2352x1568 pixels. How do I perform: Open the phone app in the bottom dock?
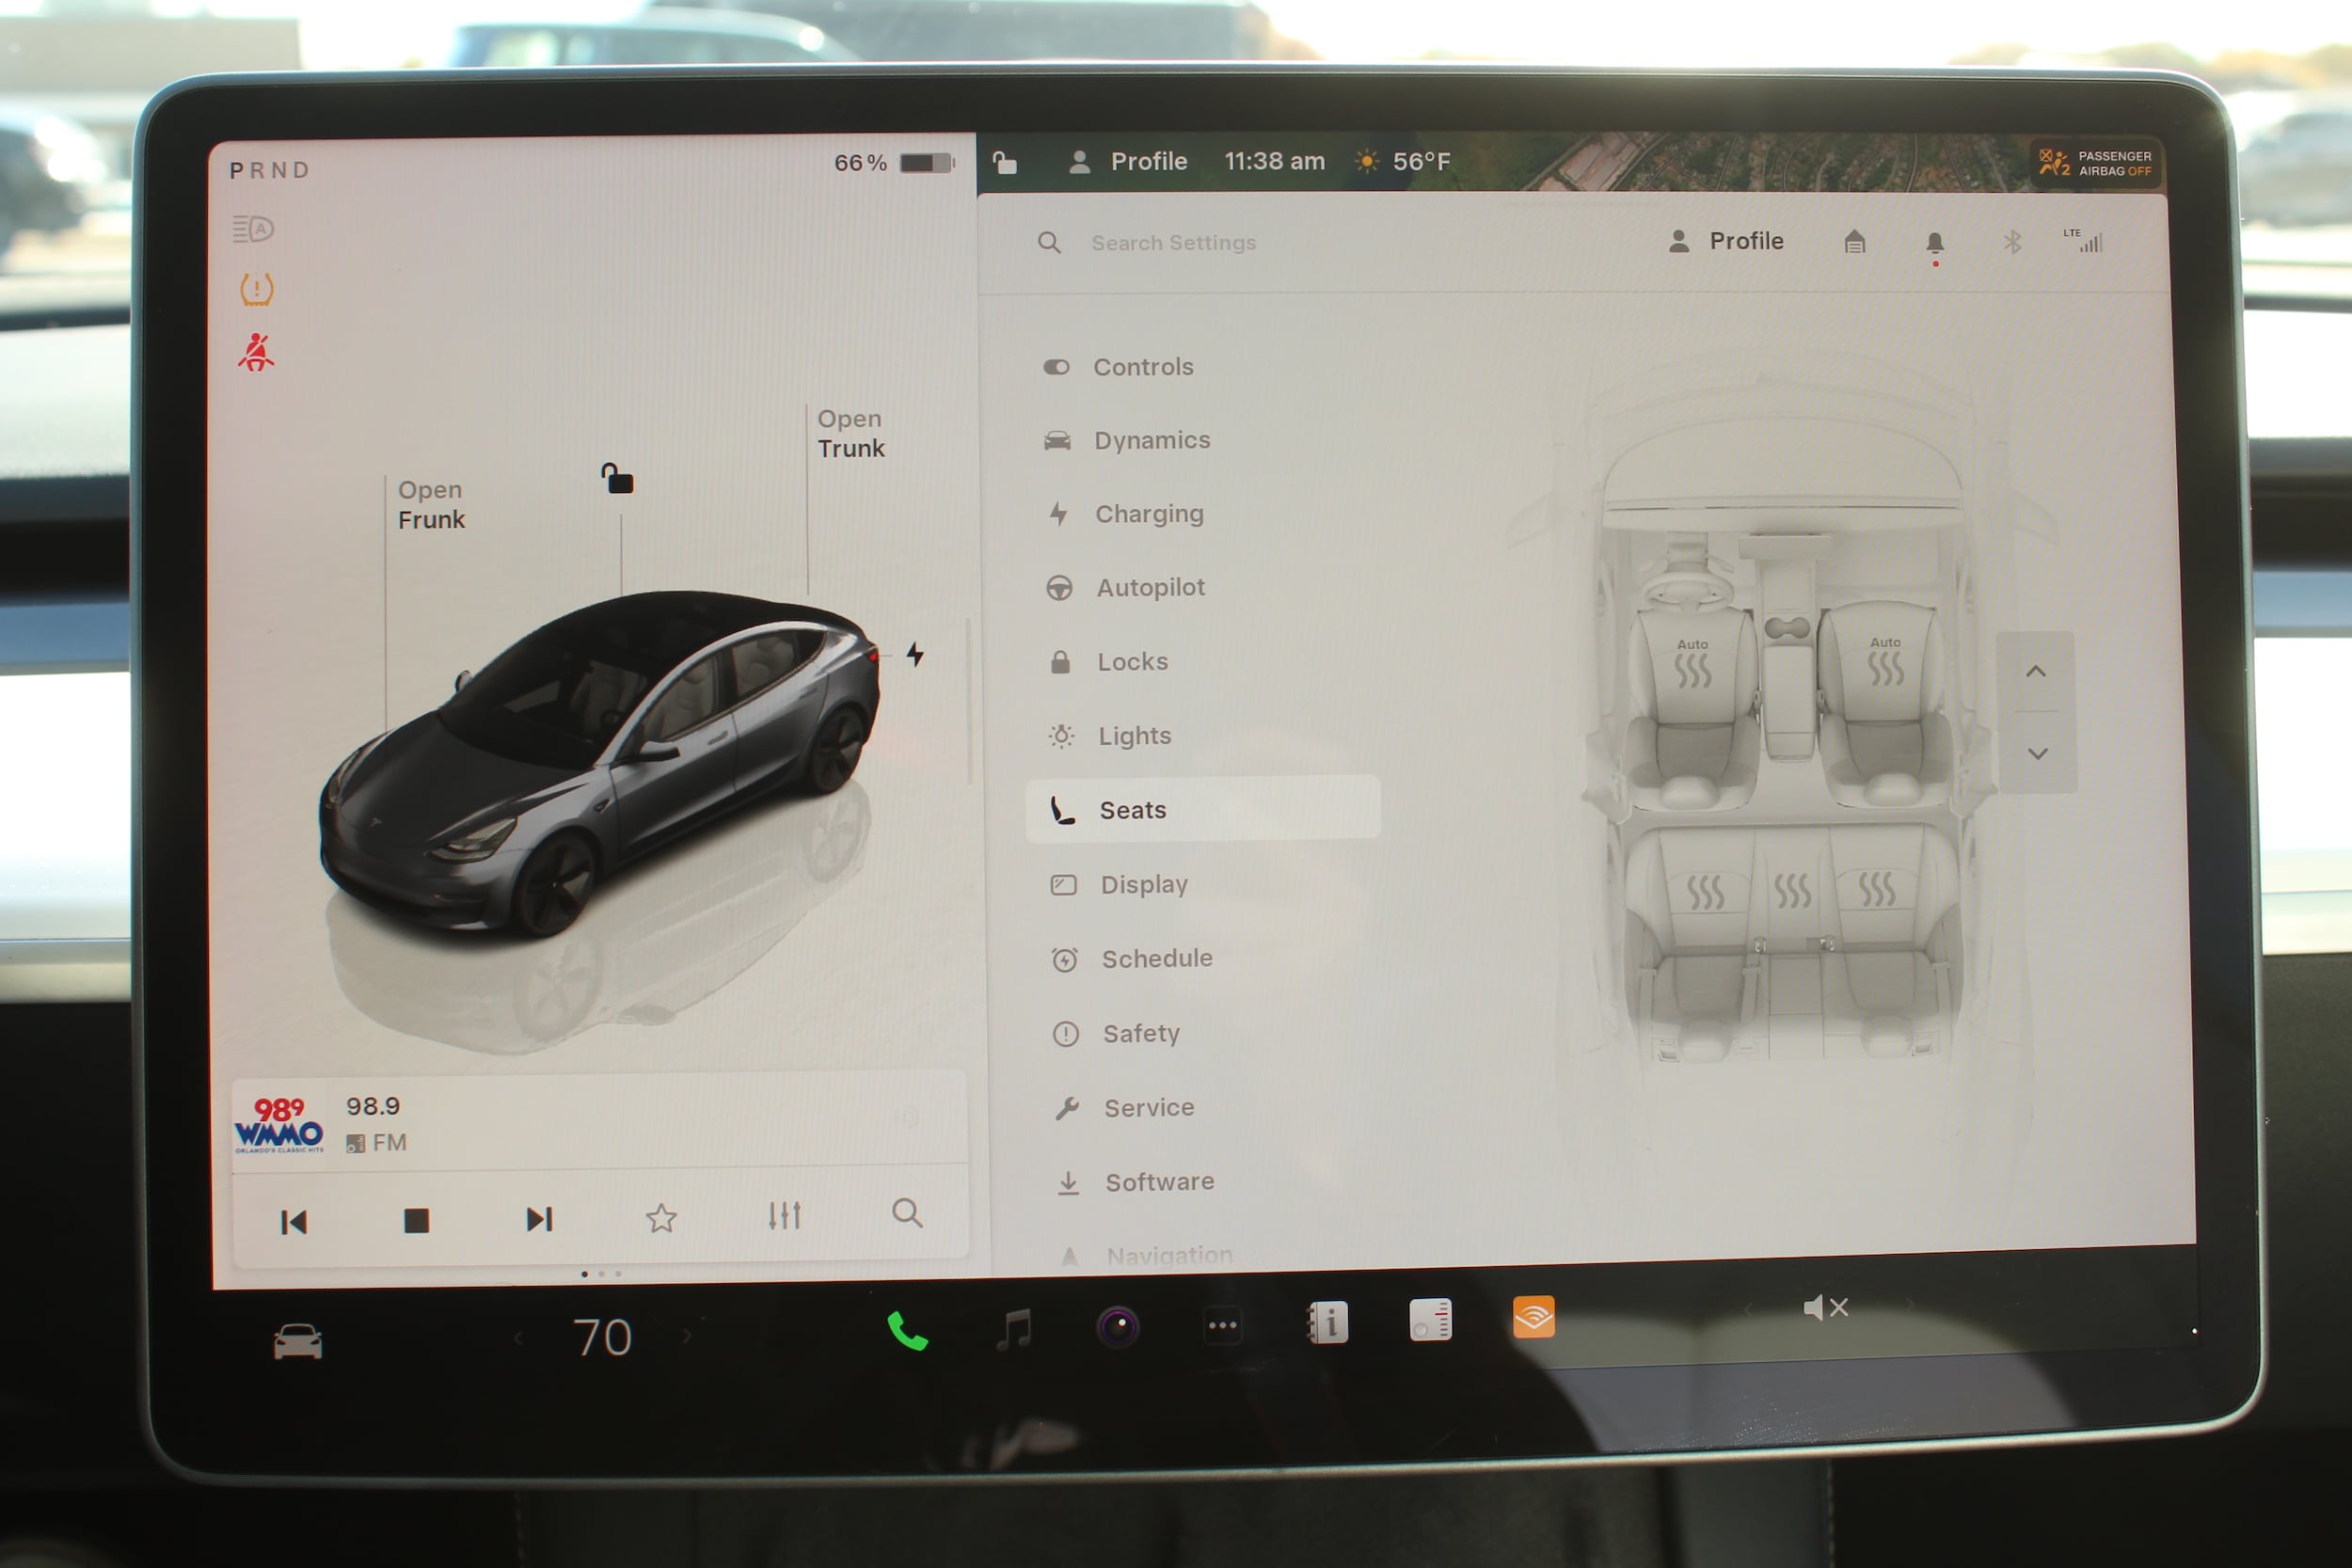[907, 1330]
